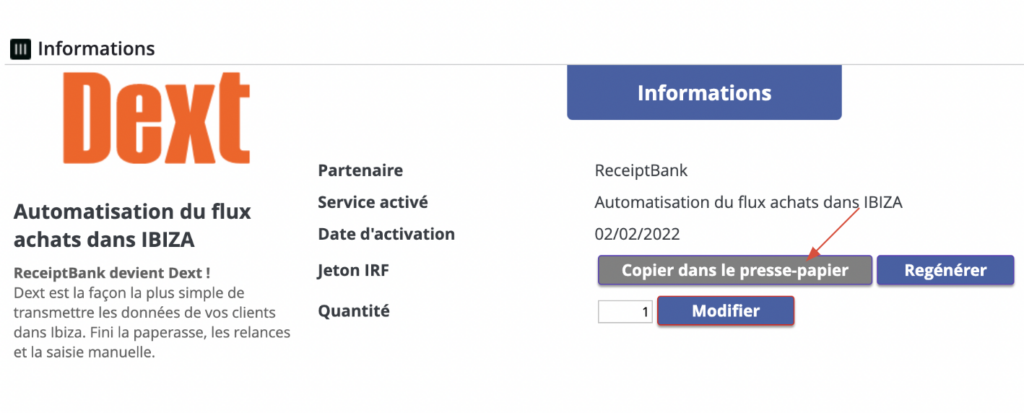Click the left 'Automatisation du flux achats' heading
The width and height of the screenshot is (1024, 413).
click(133, 225)
